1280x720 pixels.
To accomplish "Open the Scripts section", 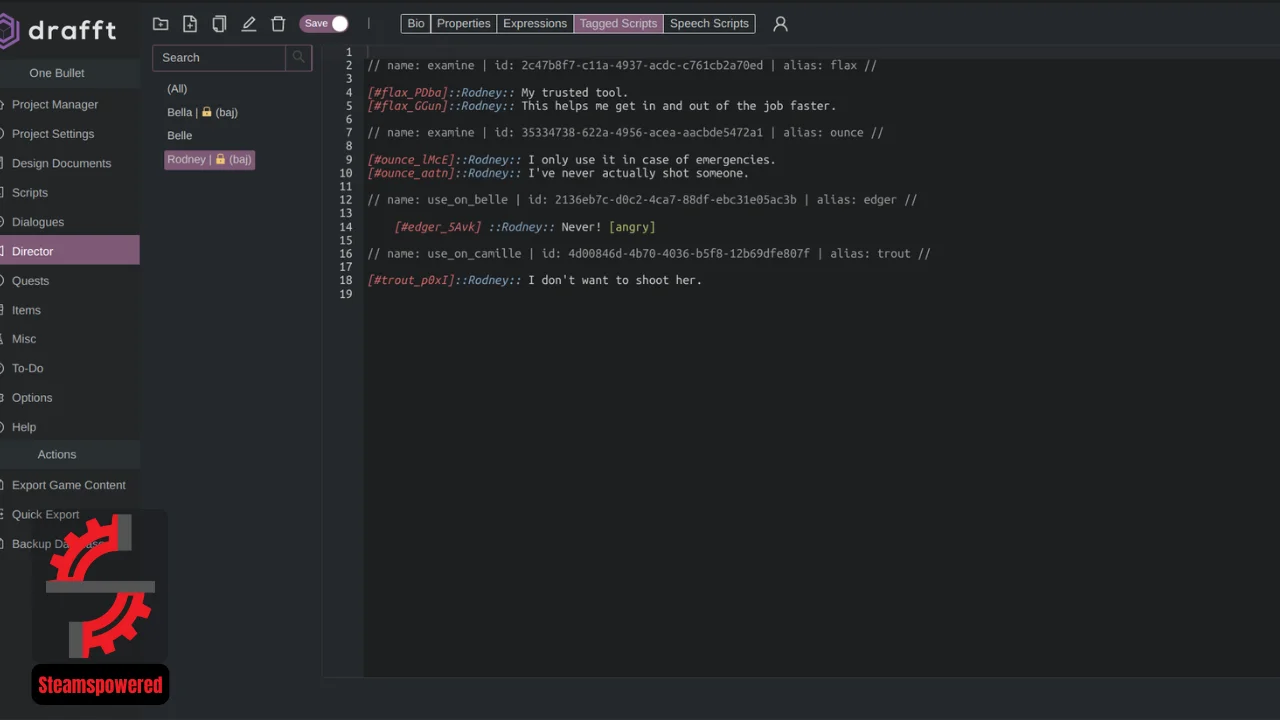I will coord(30,192).
